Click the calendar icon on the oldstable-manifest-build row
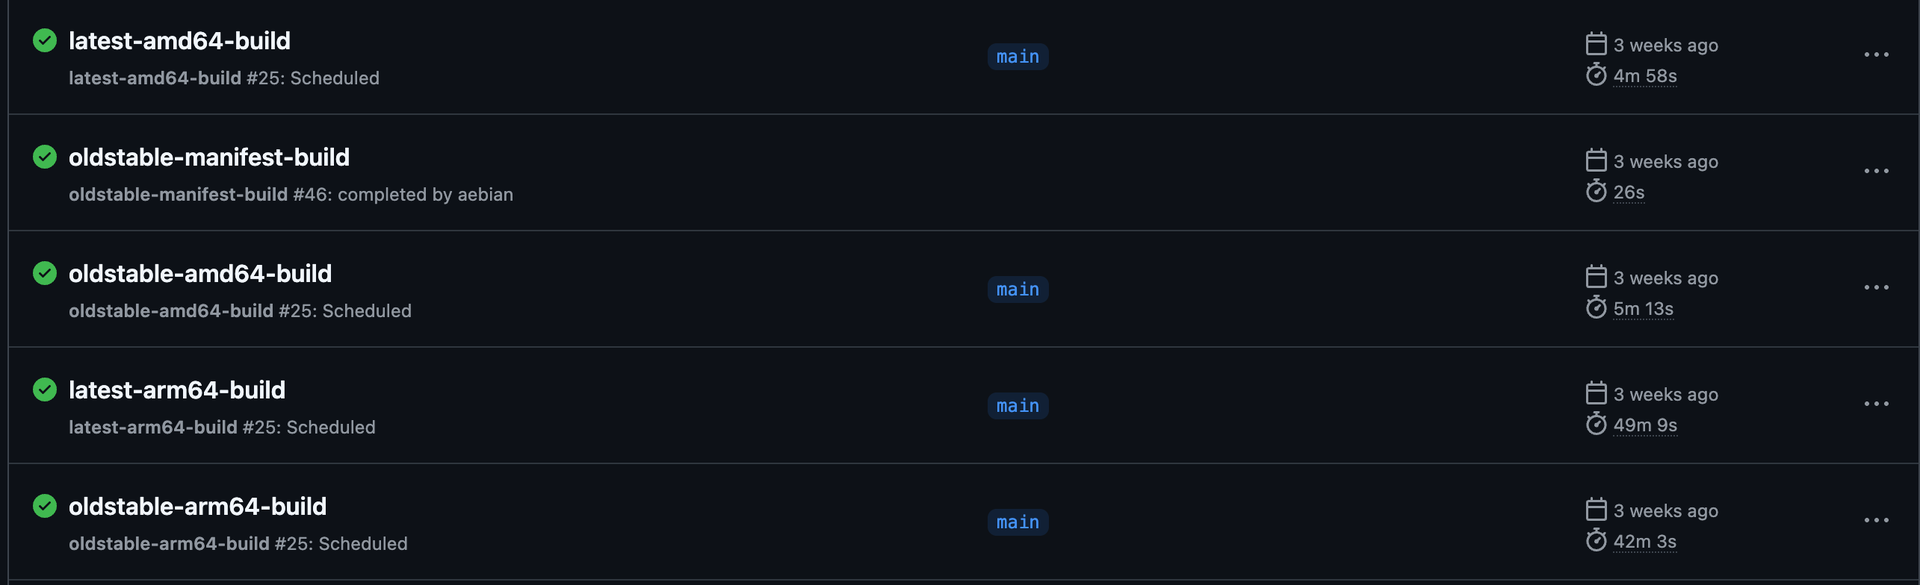 (1596, 161)
